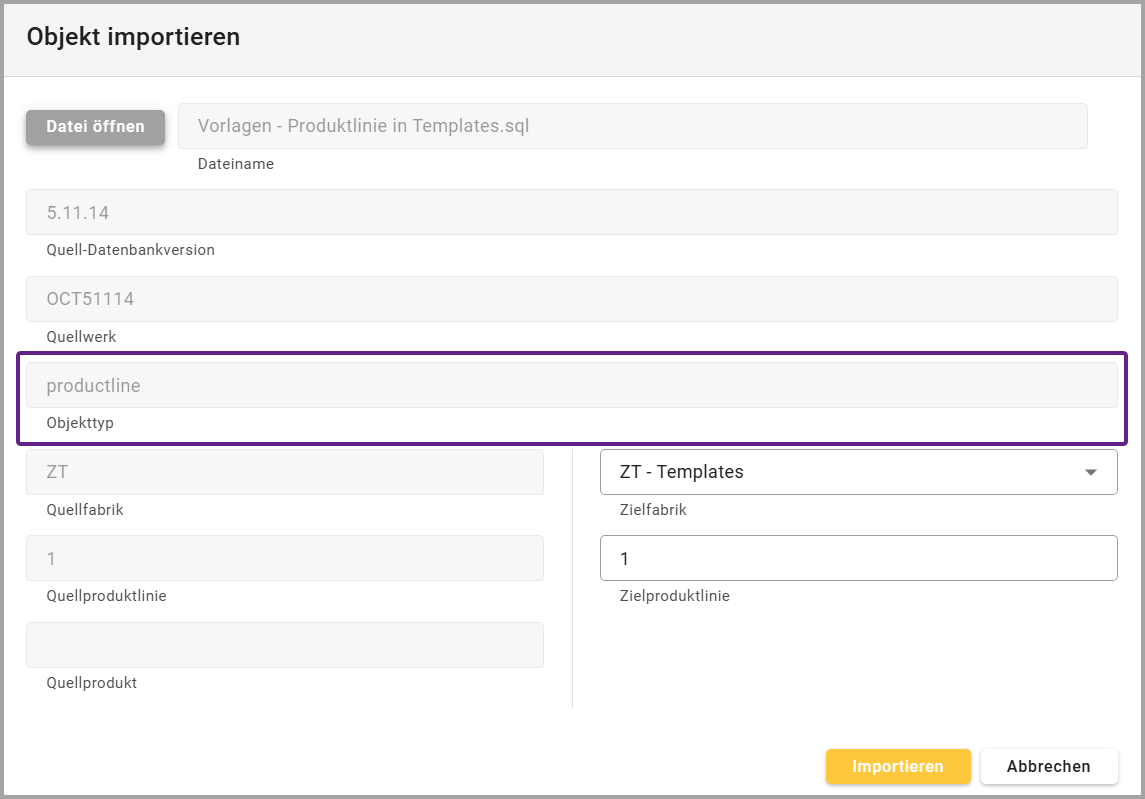The width and height of the screenshot is (1145, 799).
Task: Click the Zielfabrik label below the dropdown
Action: point(653,510)
